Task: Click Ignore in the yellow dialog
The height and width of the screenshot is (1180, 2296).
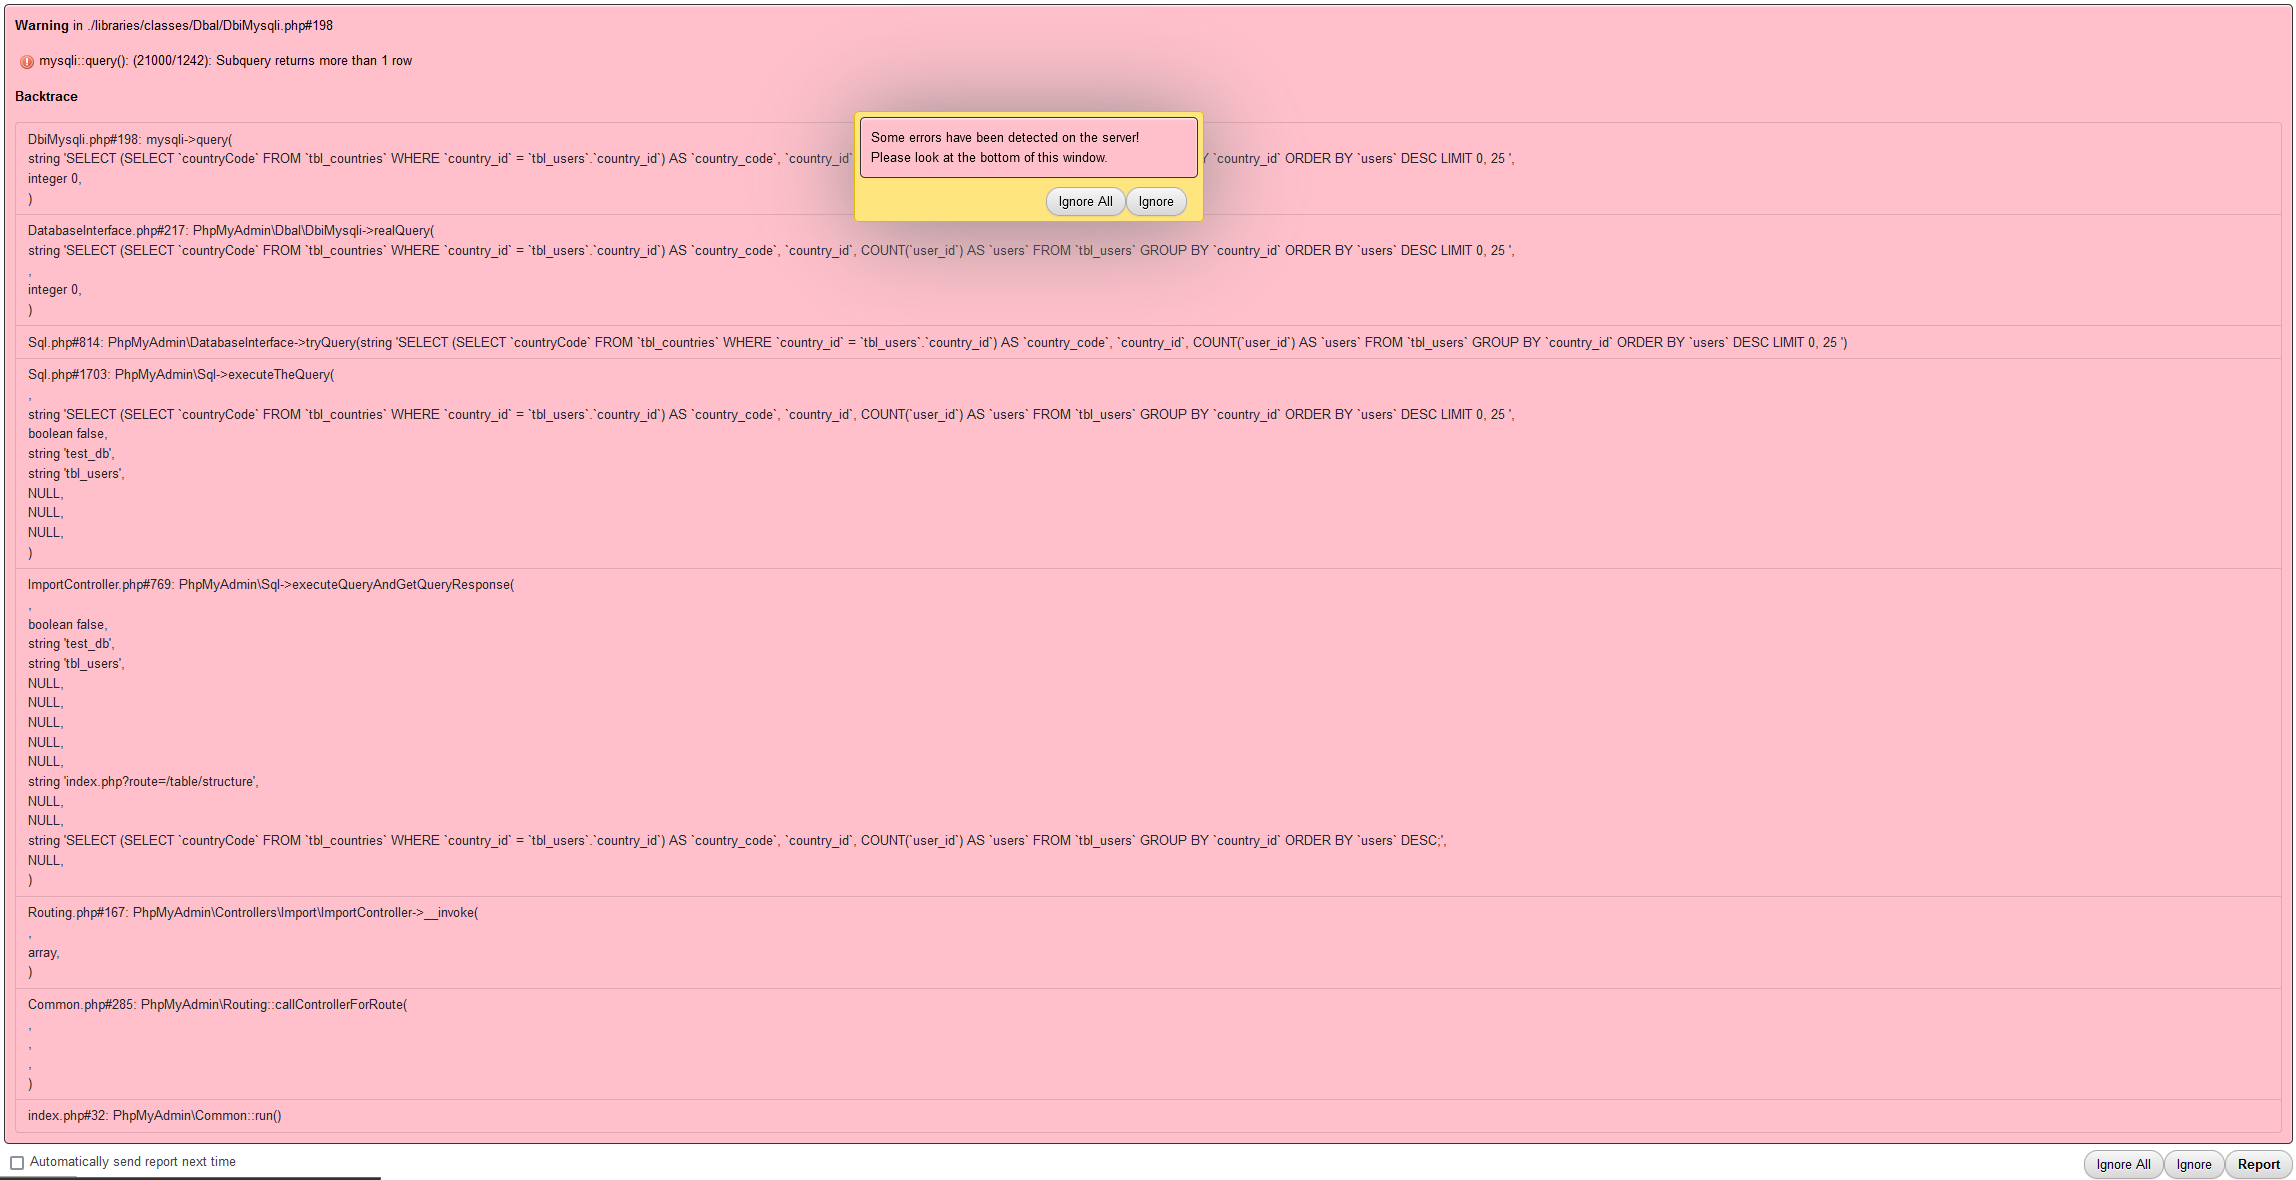Action: (x=1155, y=201)
